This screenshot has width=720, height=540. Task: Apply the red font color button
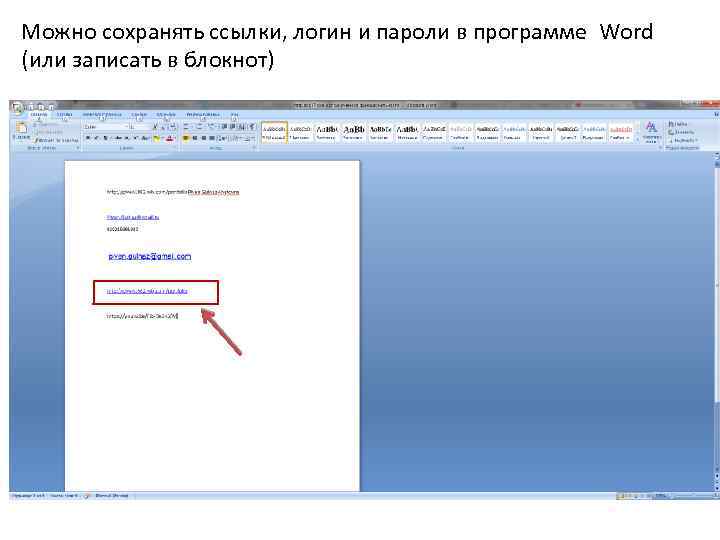169,138
